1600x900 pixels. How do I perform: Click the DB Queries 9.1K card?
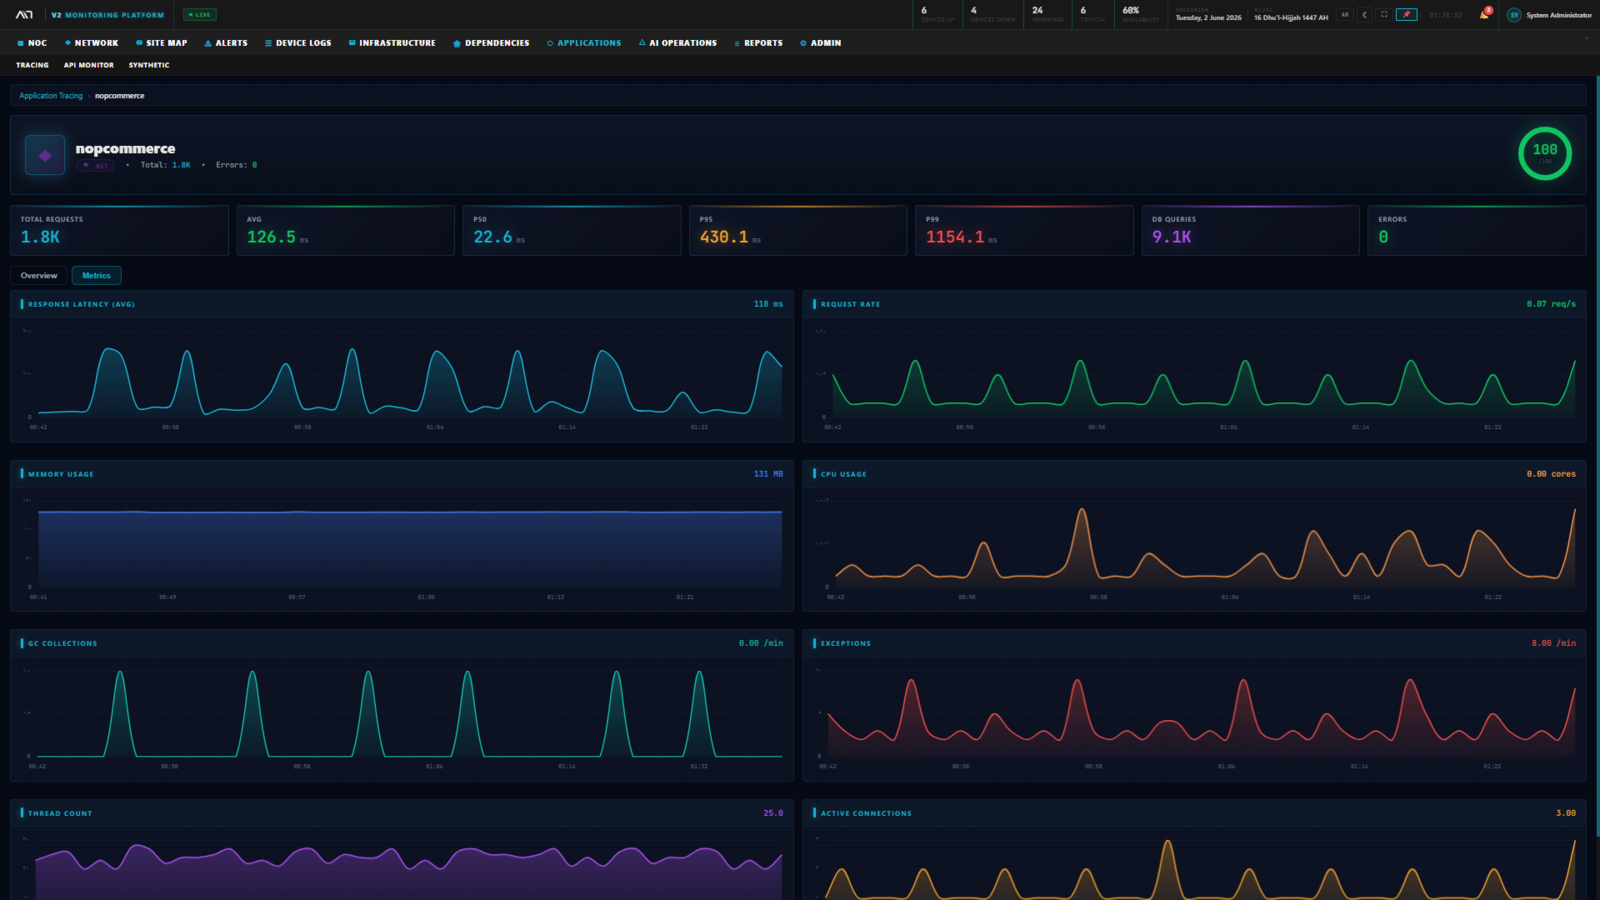pyautogui.click(x=1250, y=230)
